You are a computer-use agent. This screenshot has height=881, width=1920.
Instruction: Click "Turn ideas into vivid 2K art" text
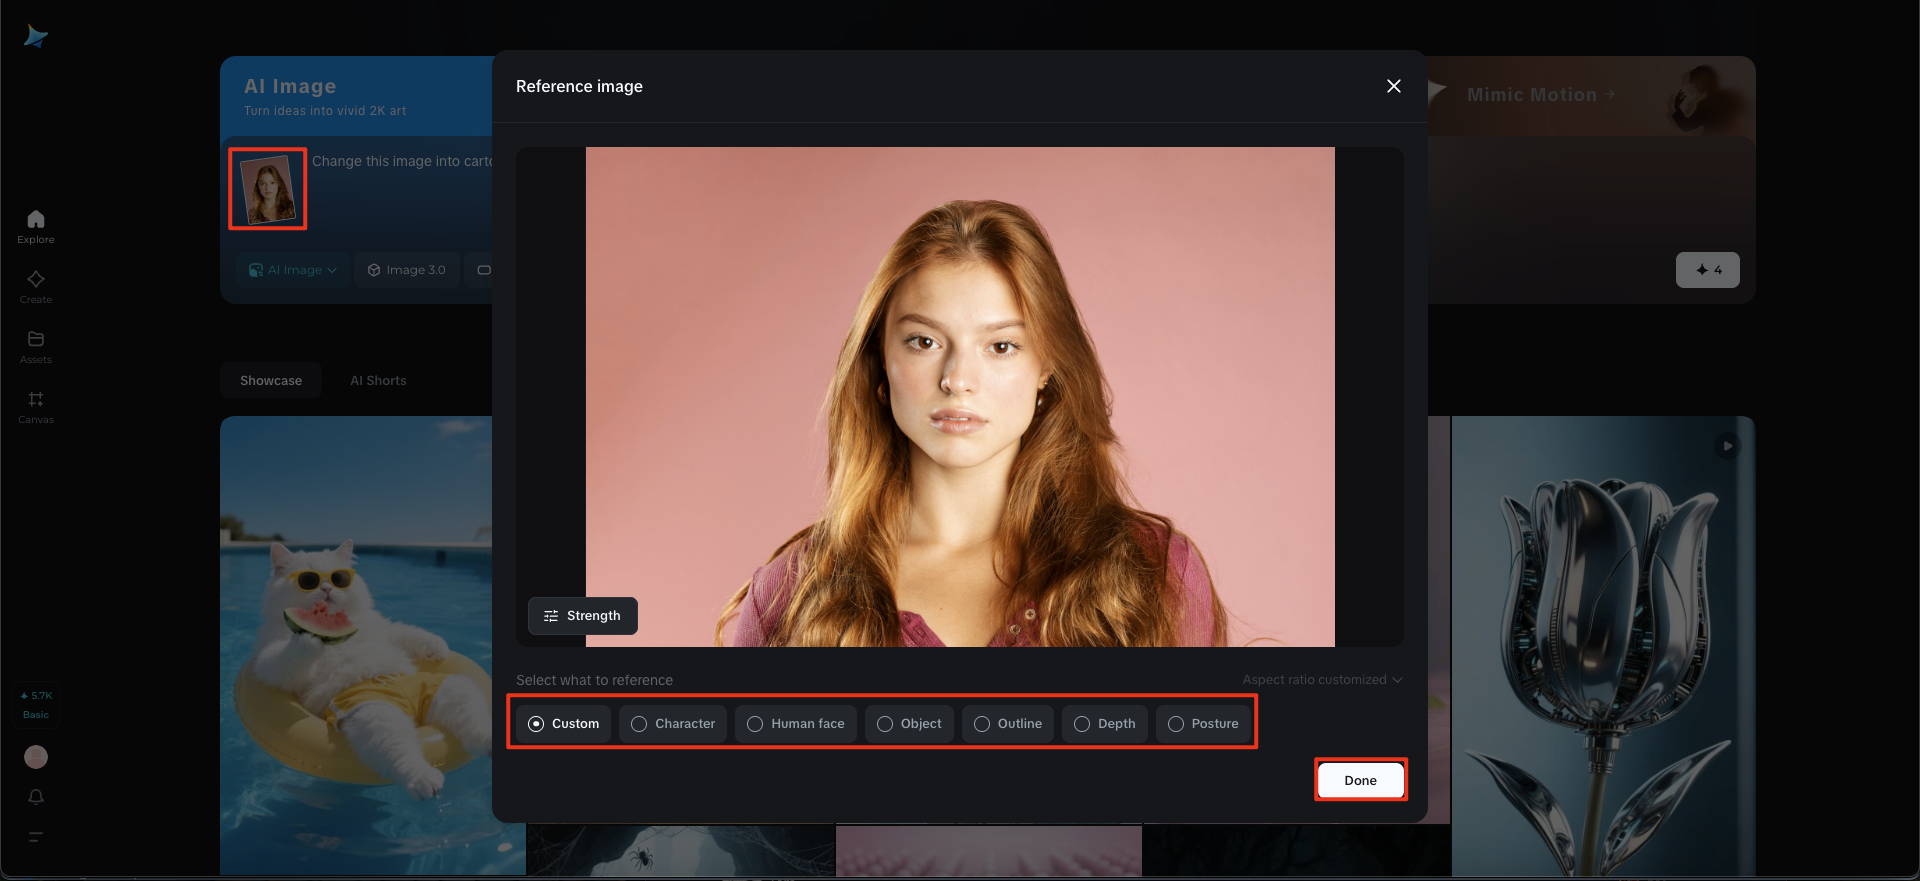(325, 111)
